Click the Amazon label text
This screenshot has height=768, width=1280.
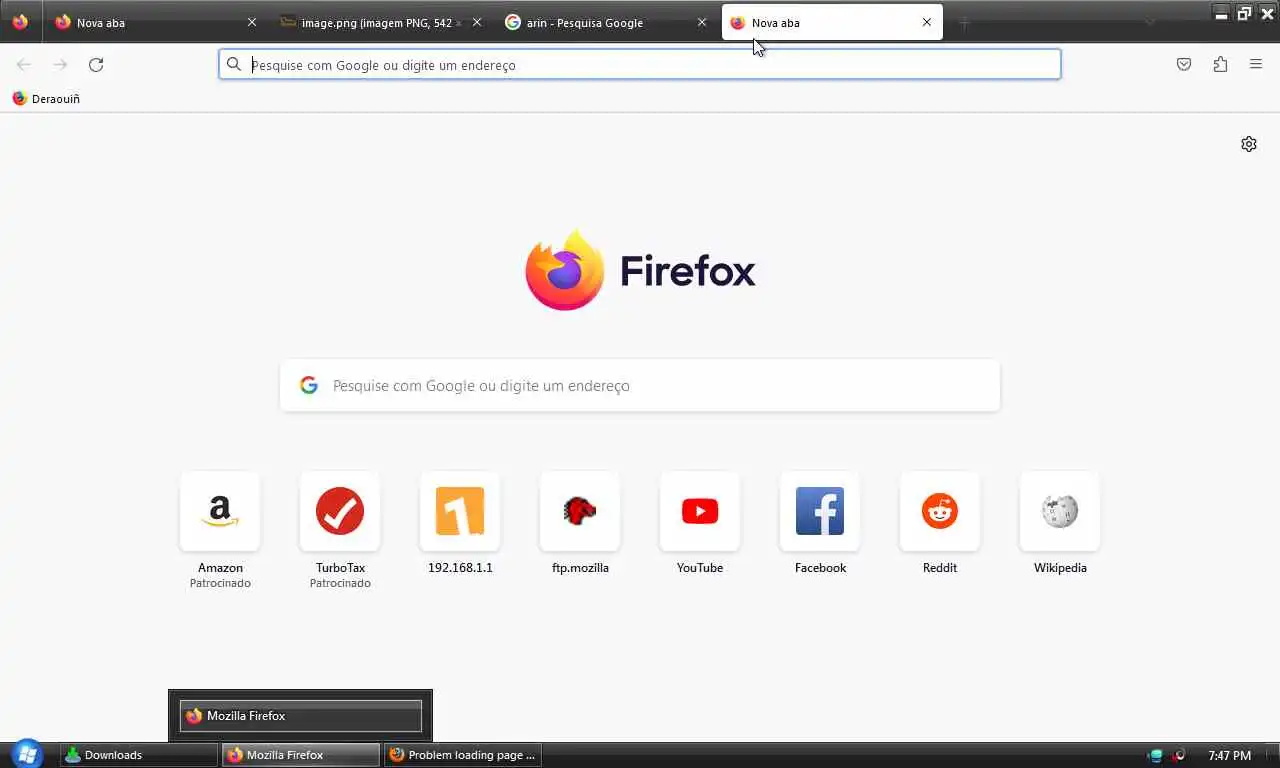tap(220, 568)
